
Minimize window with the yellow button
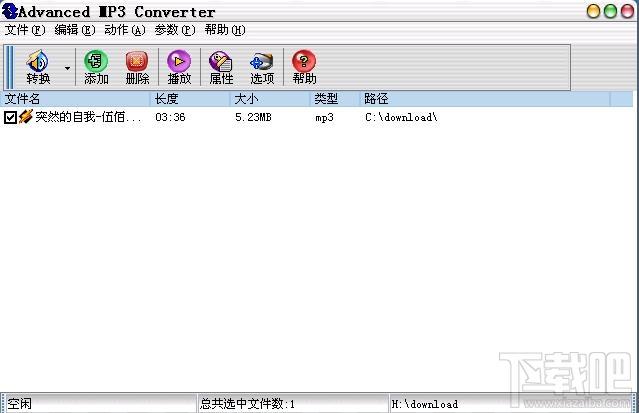click(x=593, y=11)
